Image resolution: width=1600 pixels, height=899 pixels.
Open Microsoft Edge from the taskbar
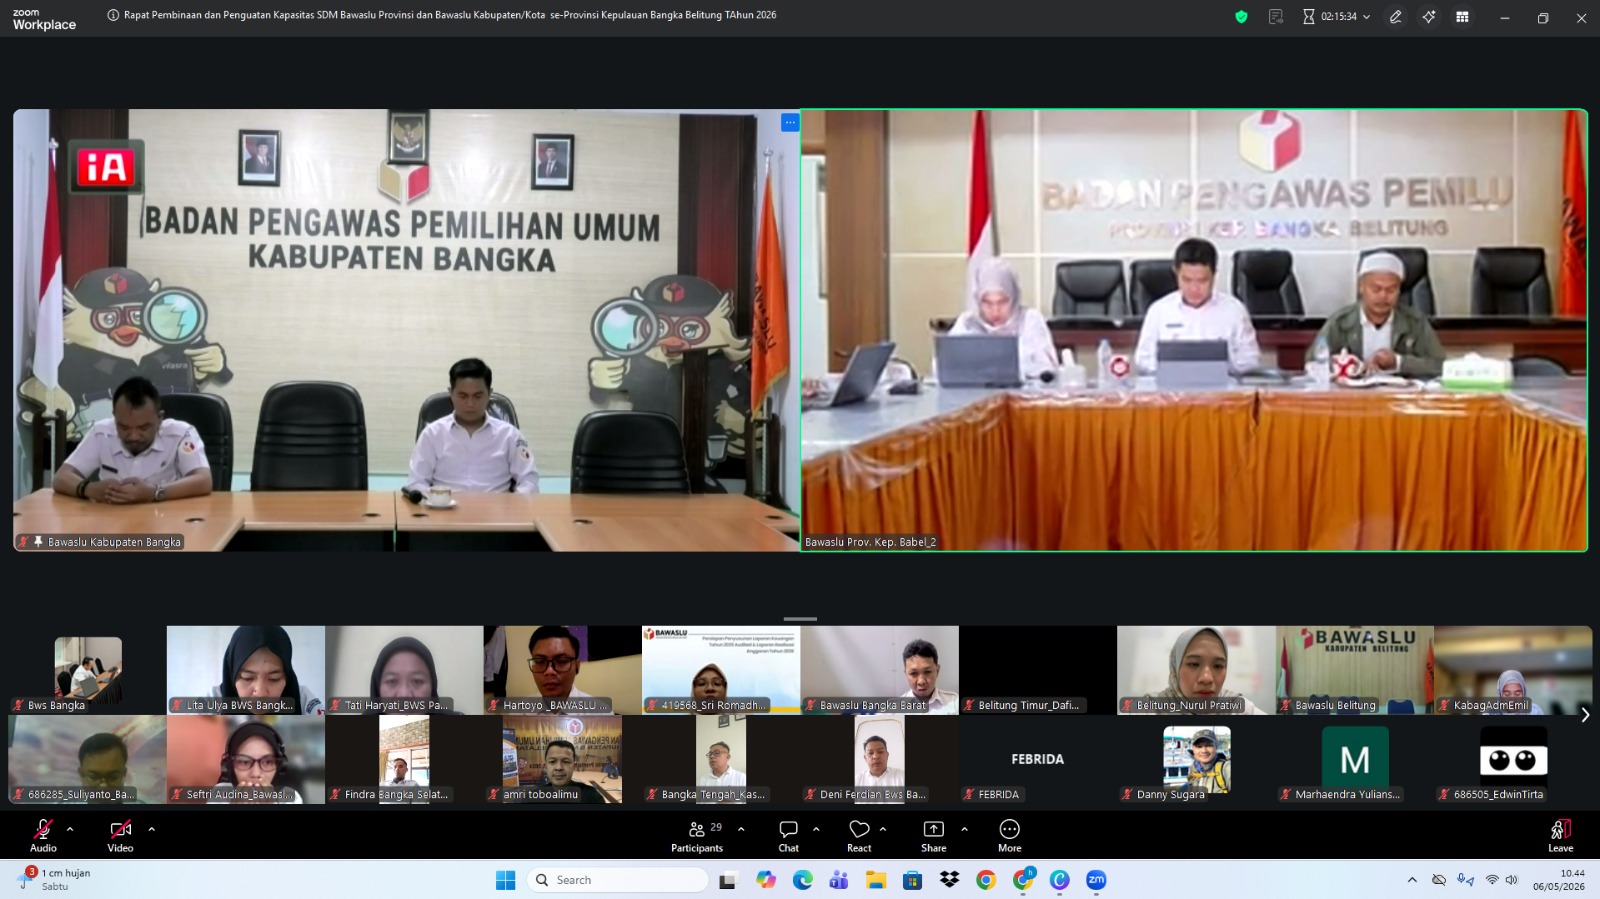[x=803, y=880]
